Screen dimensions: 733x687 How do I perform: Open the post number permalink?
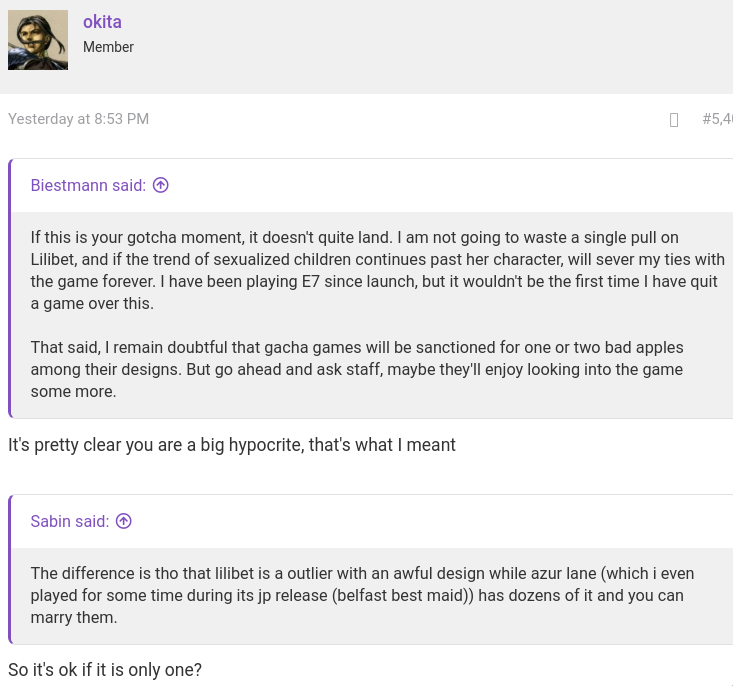(718, 119)
